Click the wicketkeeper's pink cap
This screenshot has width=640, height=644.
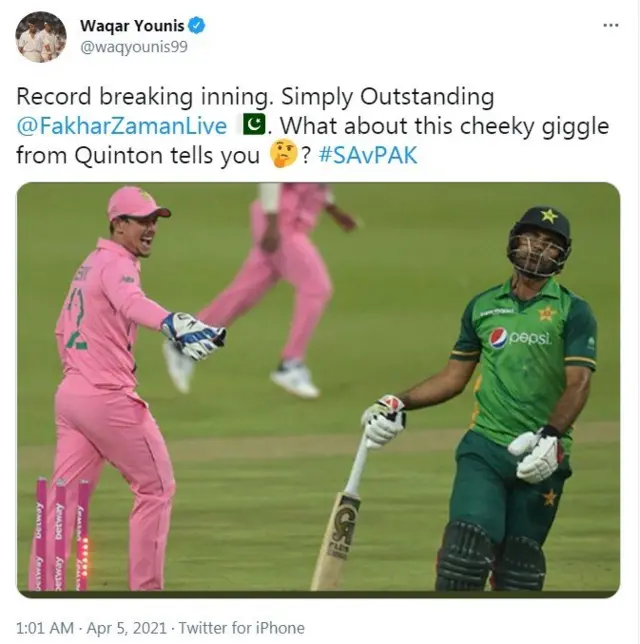[136, 204]
